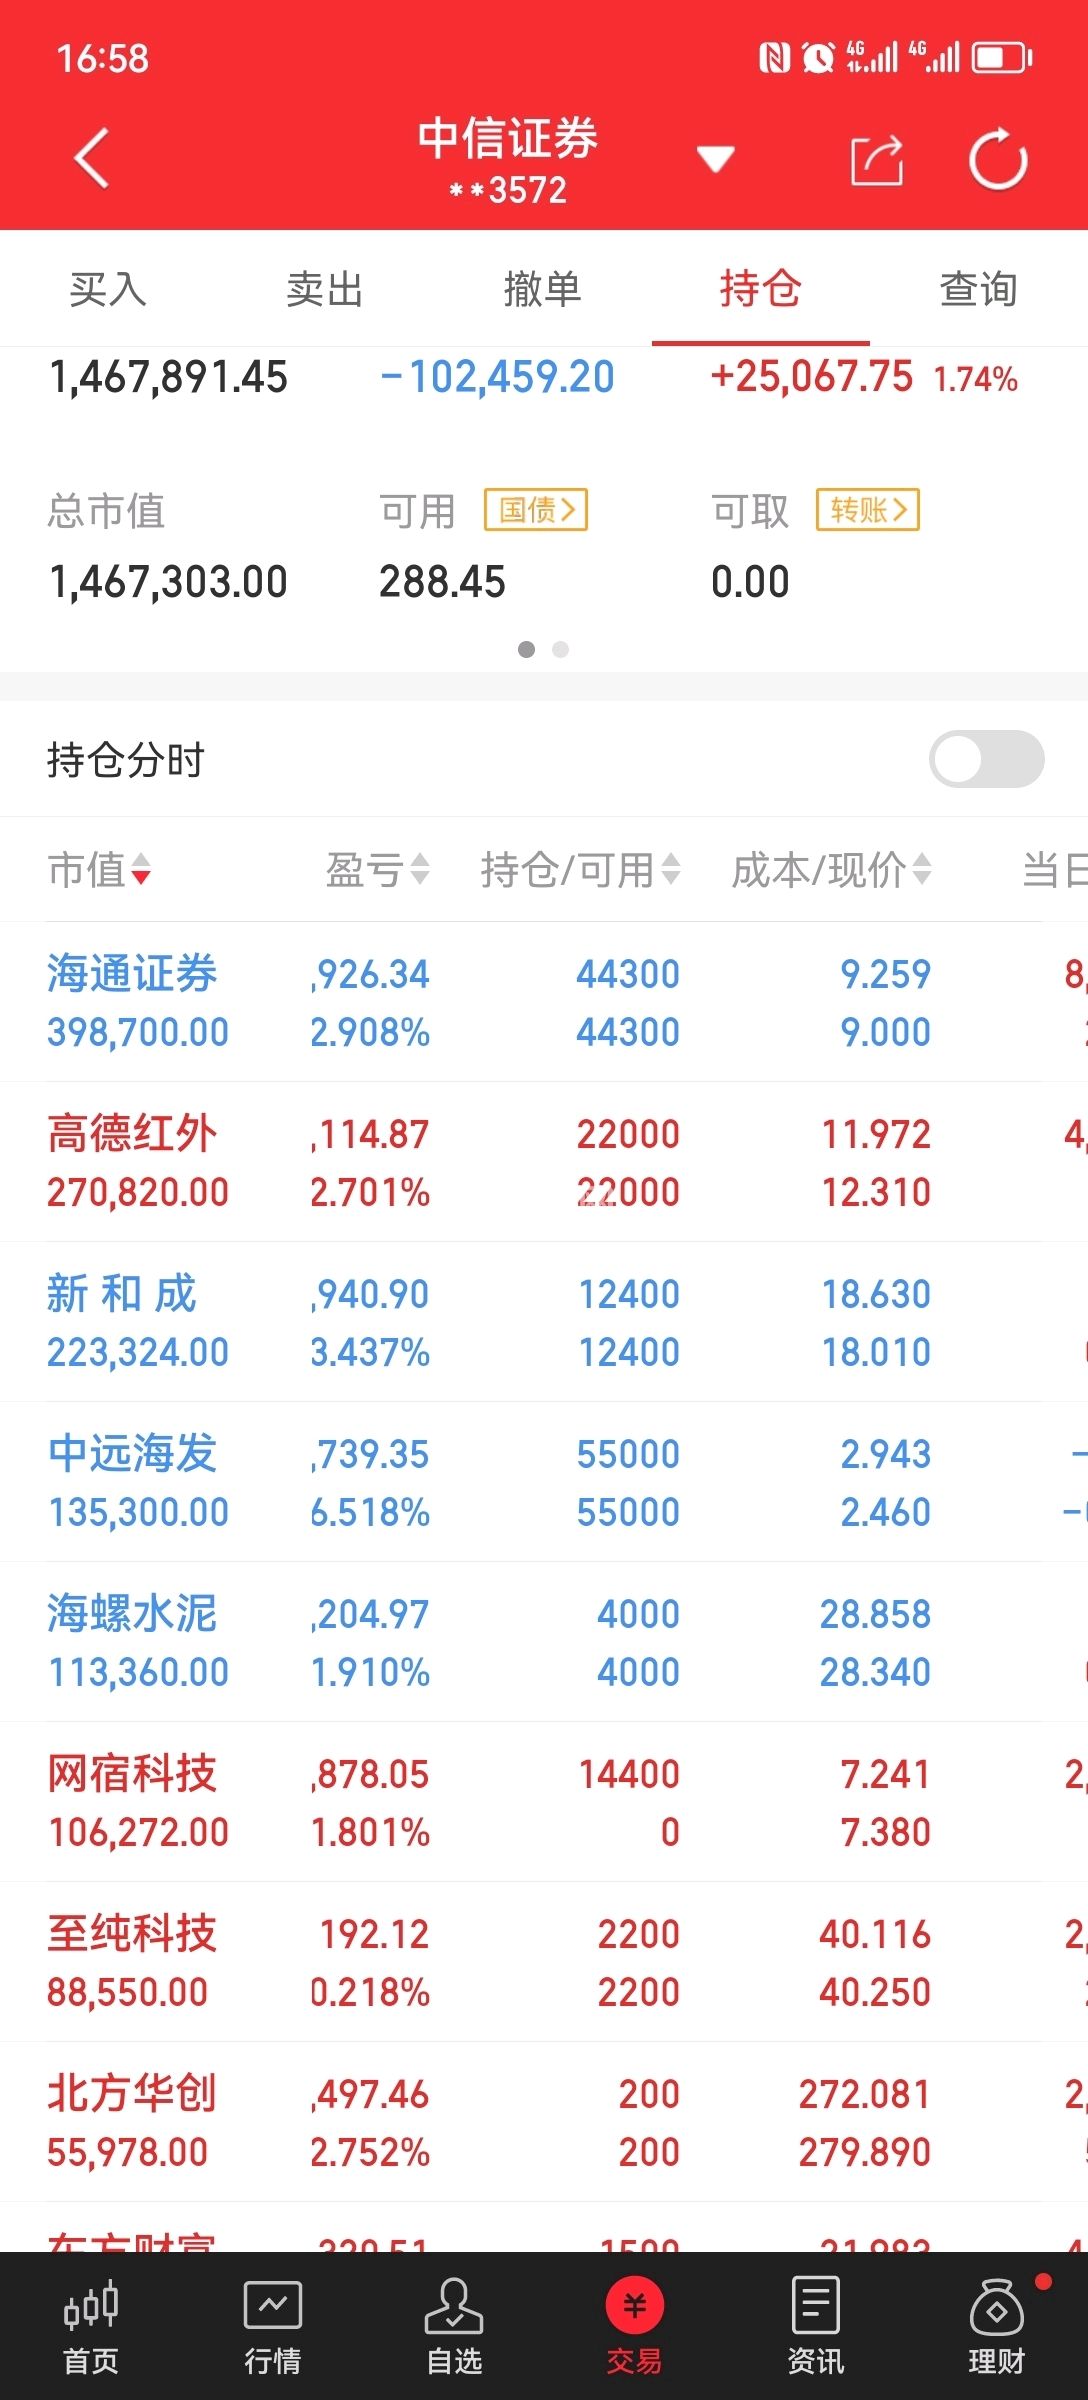Toggle the 持仓分时 switch
Screen dimensions: 1088x2400
click(986, 760)
